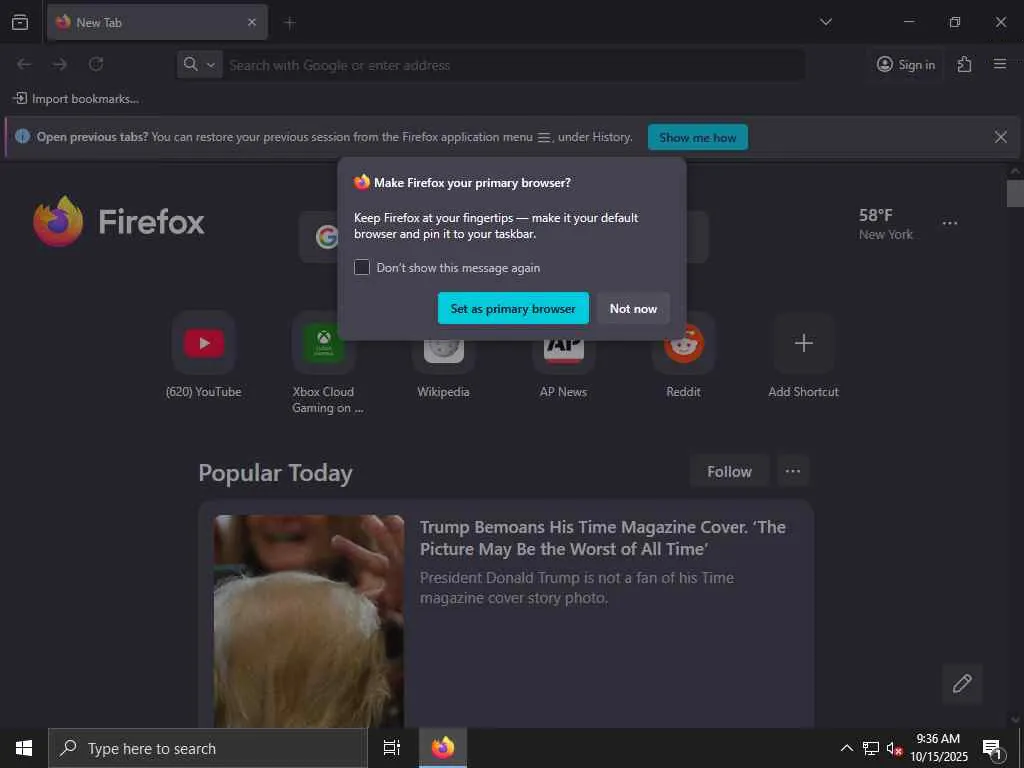
Task: Click the forward navigation arrow
Action: click(x=60, y=64)
